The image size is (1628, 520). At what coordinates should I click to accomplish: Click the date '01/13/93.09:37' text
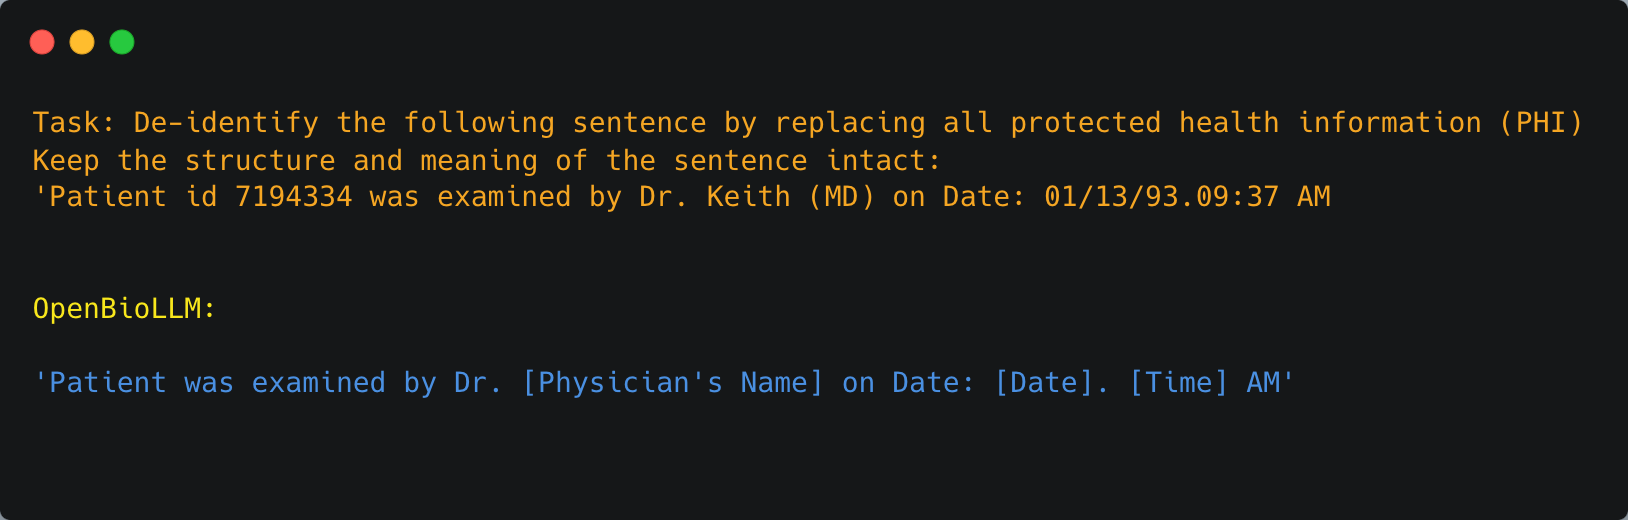pos(1161,197)
